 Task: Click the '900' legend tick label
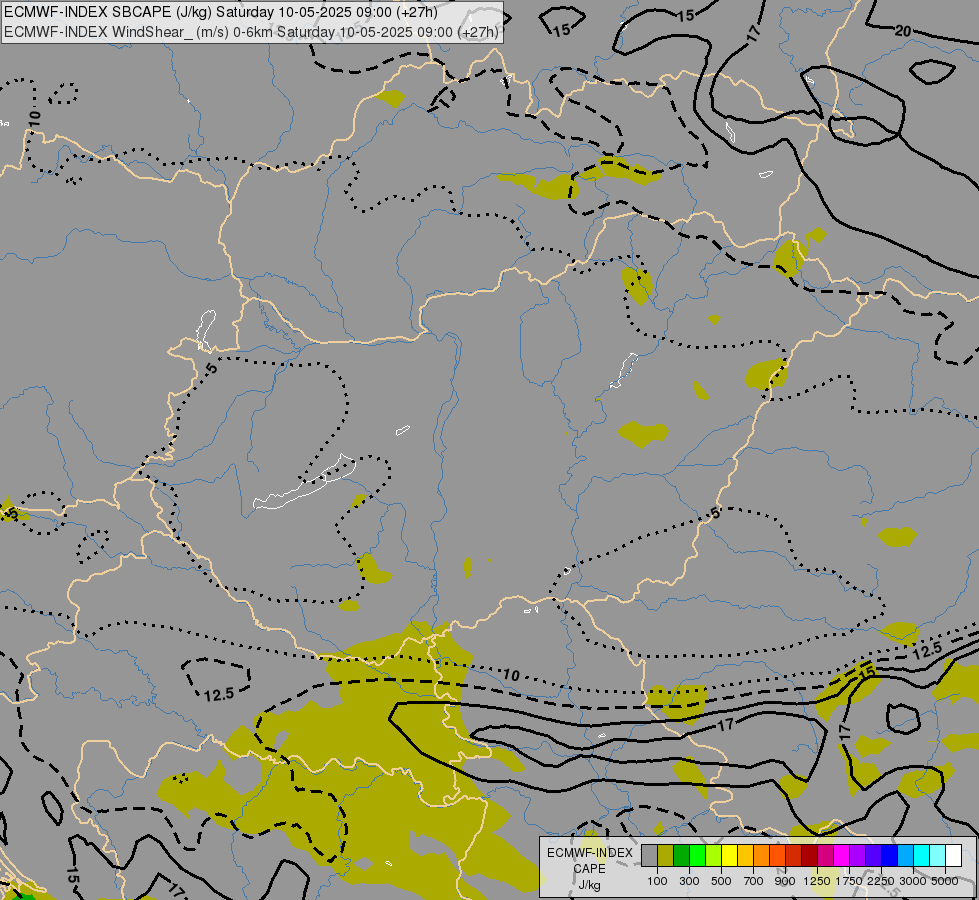(x=785, y=881)
